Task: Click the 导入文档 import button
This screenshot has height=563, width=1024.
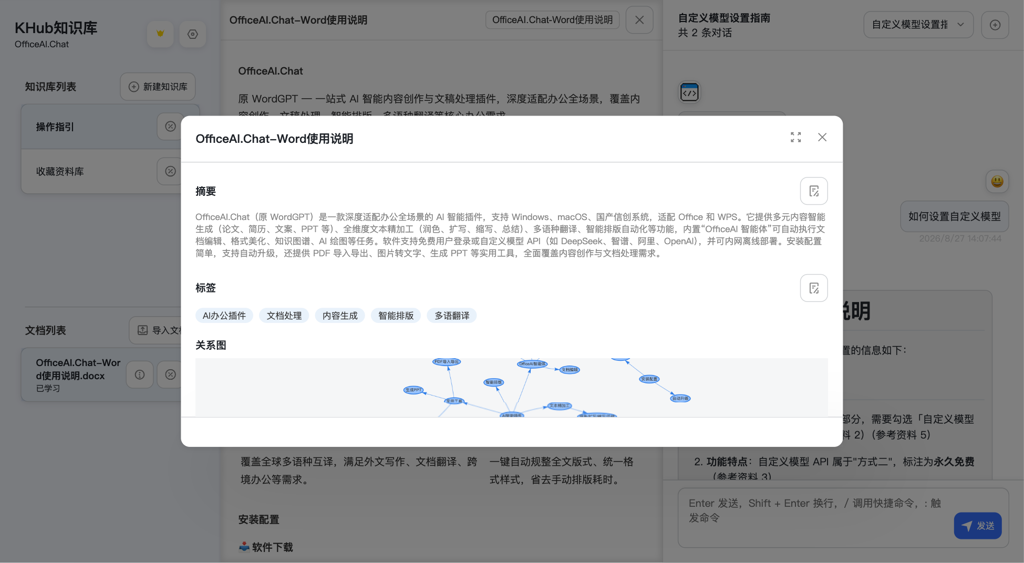Action: [x=155, y=330]
